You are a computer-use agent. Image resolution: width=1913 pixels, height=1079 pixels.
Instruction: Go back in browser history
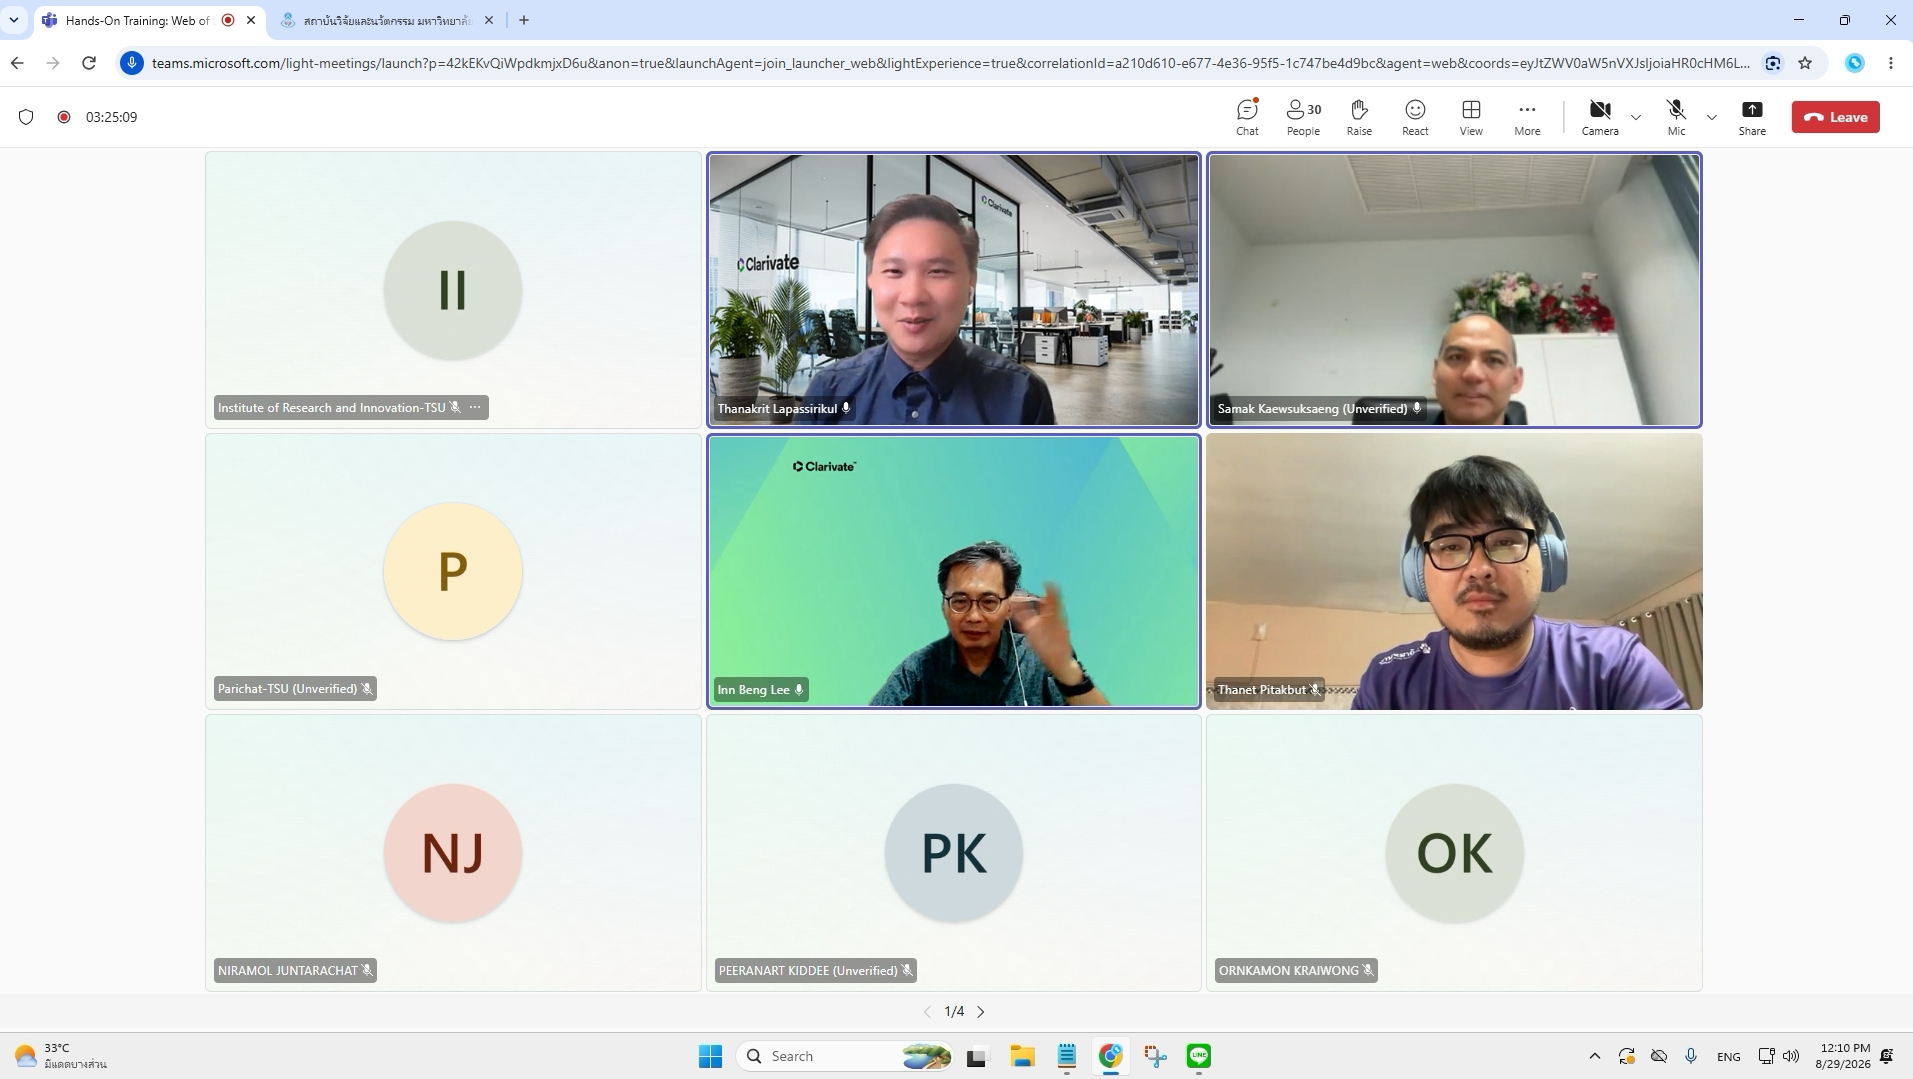[17, 63]
